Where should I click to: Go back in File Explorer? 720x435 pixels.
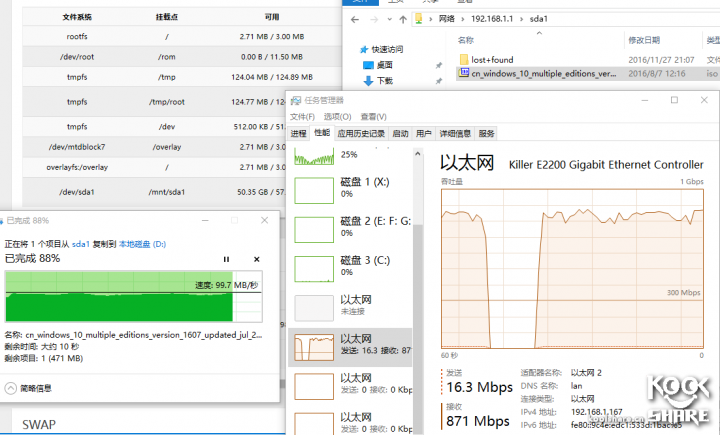tap(354, 19)
